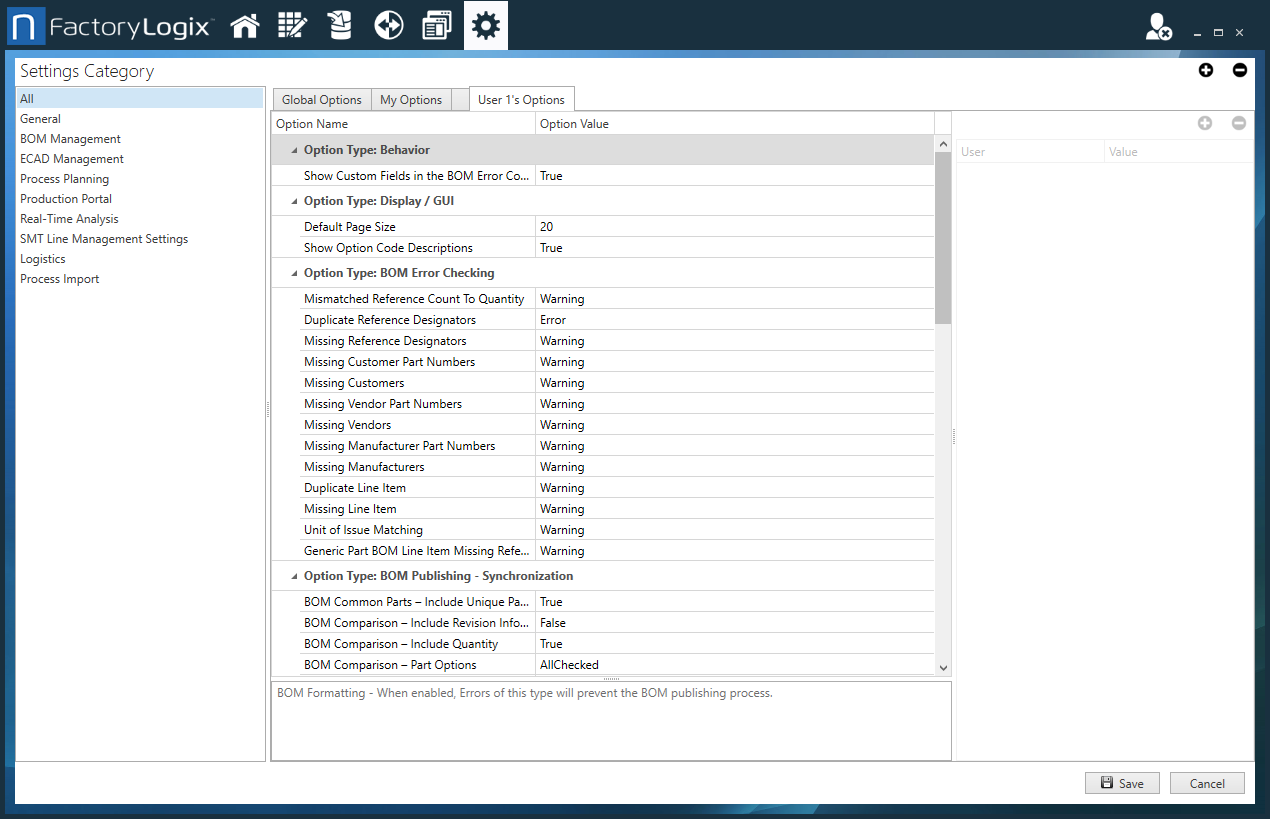This screenshot has width=1270, height=819.
Task: Open the reports windows icon
Action: click(x=436, y=24)
